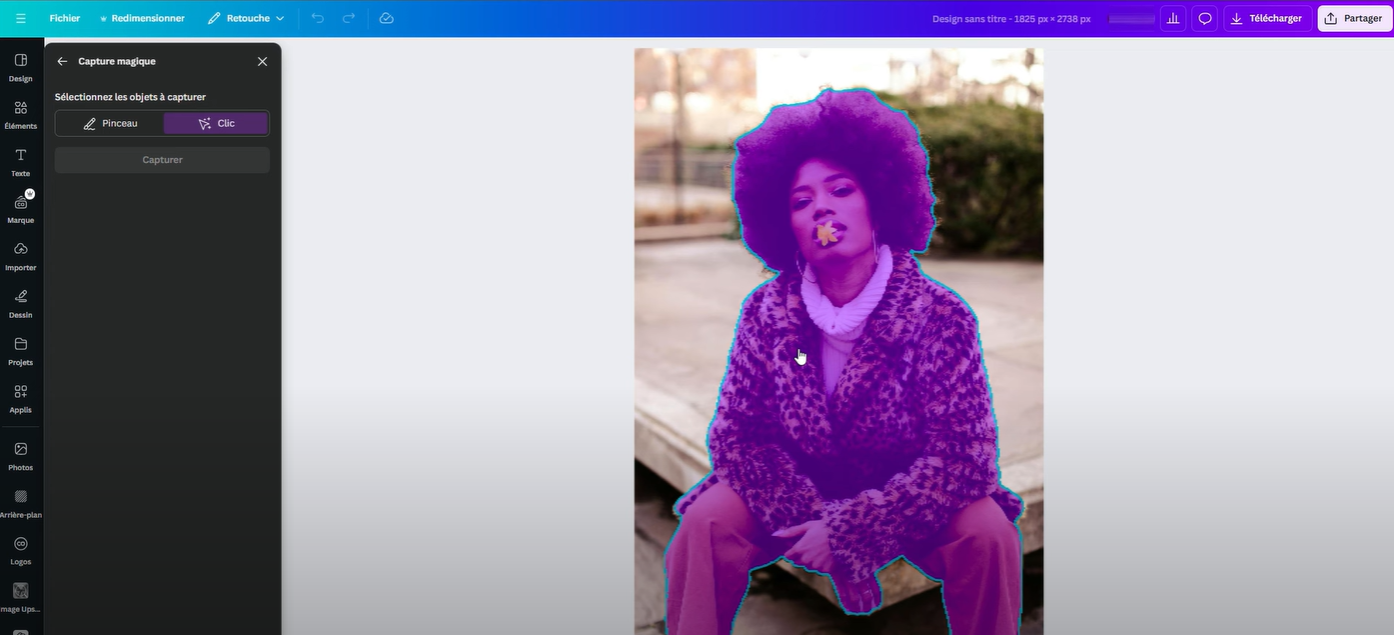Screen dimensions: 1394x635
Task: Expand the Retouche dropdown
Action: click(246, 18)
